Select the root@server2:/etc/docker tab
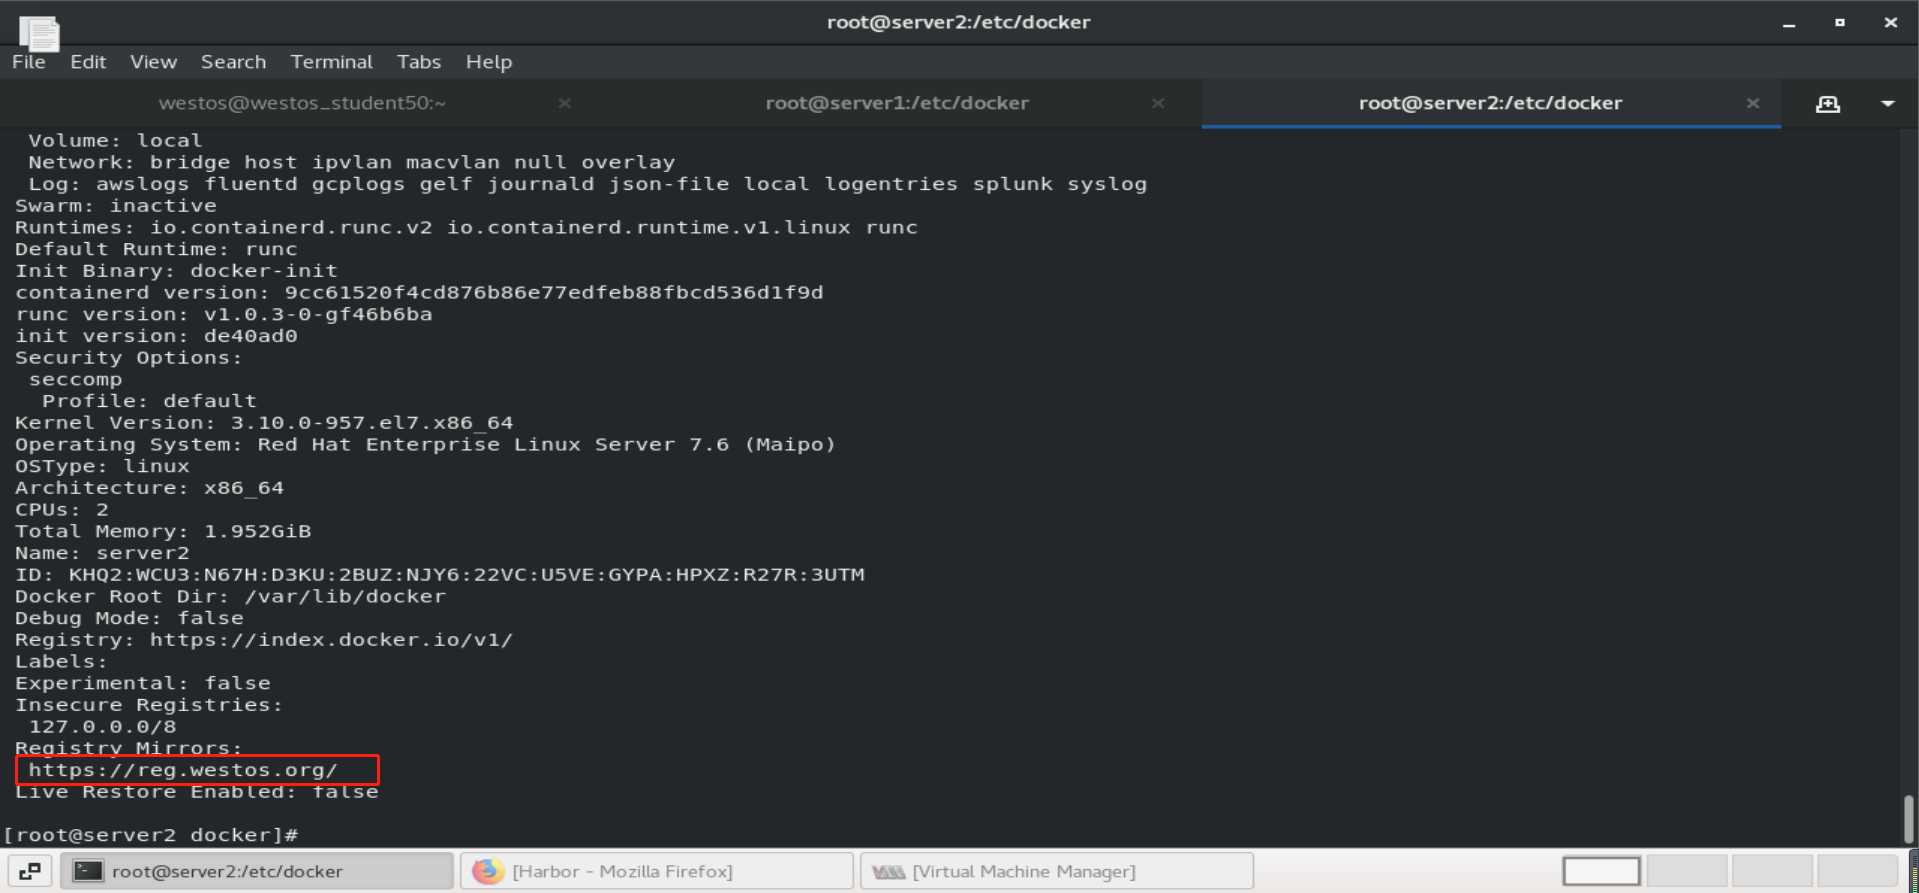 coord(1490,103)
